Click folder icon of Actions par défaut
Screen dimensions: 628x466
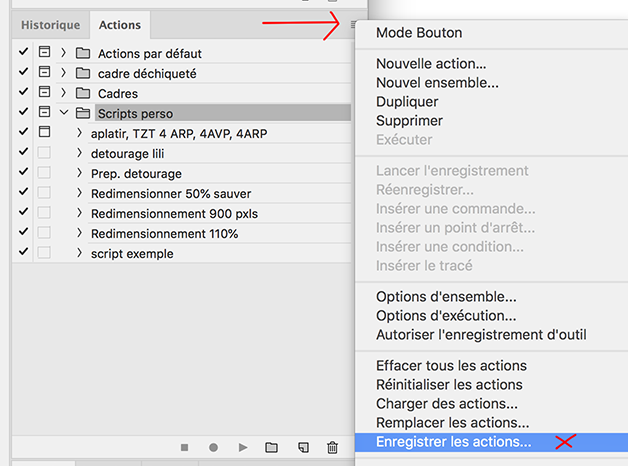[83, 53]
